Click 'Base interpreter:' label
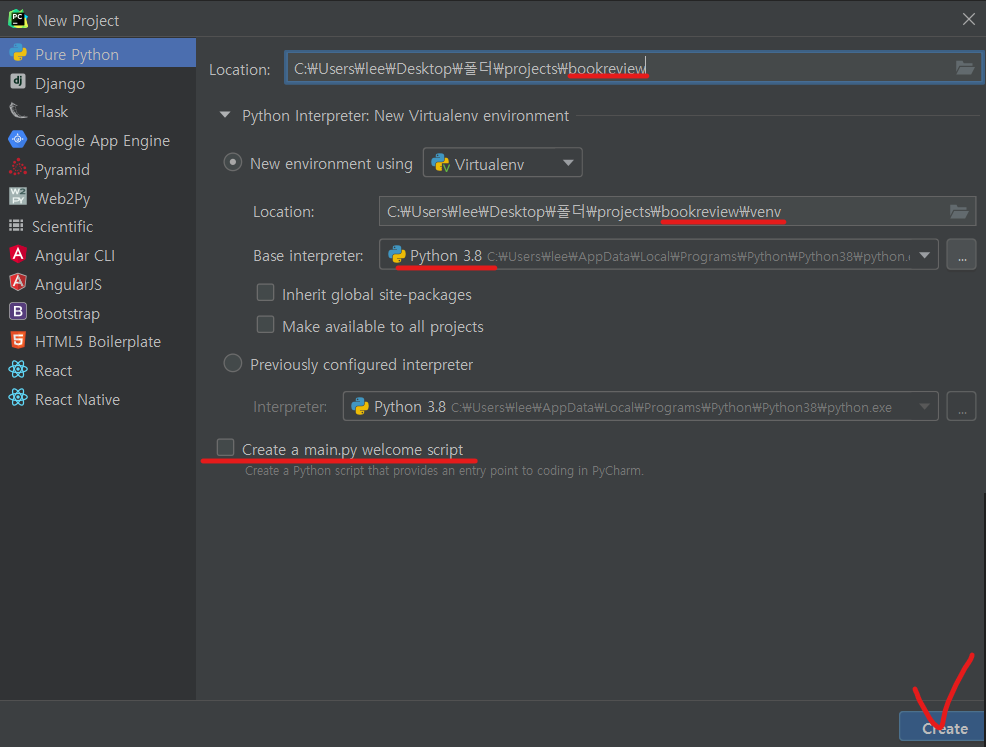The image size is (986, 747). click(308, 256)
